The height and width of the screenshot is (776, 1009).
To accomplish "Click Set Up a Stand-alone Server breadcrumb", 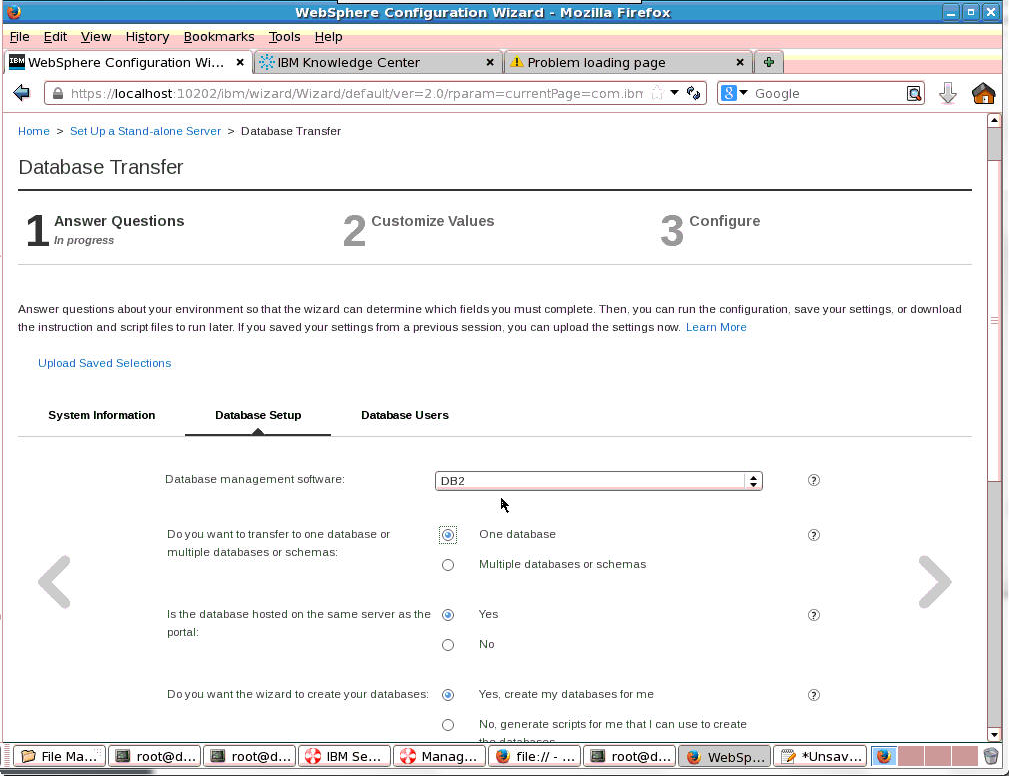I will click(x=145, y=131).
